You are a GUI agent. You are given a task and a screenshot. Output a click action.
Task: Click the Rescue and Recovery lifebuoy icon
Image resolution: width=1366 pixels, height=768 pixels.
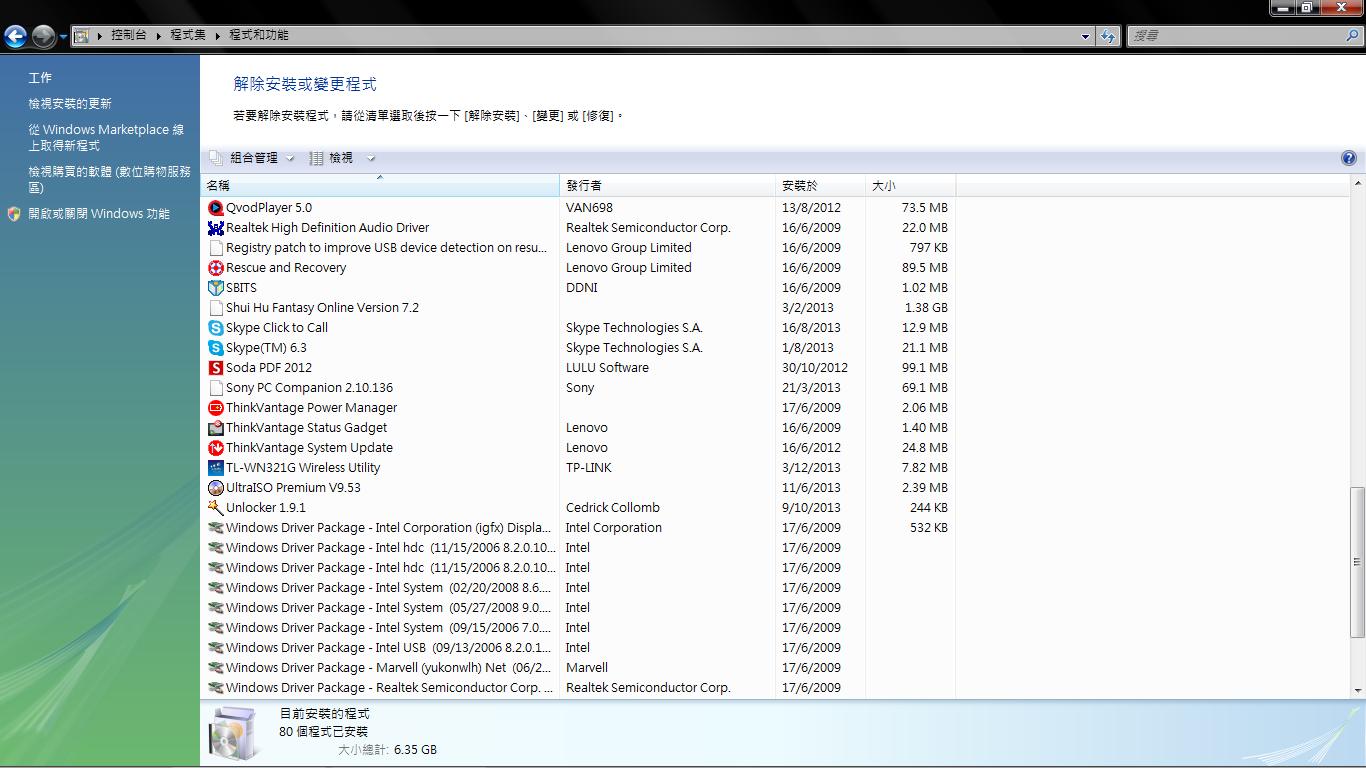[215, 268]
